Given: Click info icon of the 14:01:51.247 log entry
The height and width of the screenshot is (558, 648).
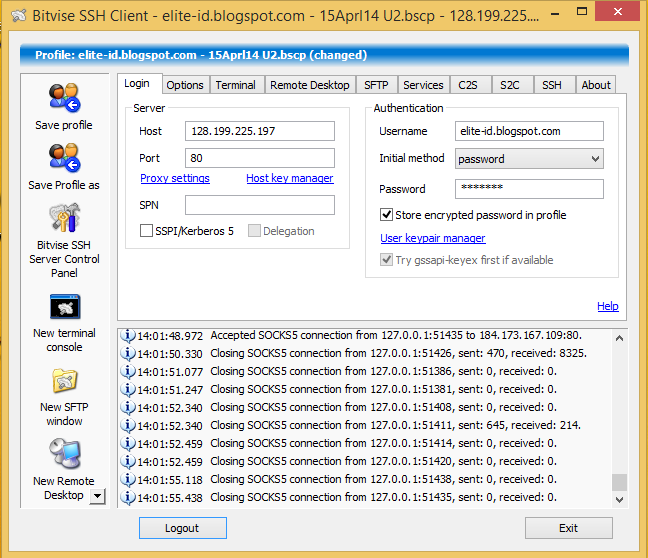Looking at the screenshot, I should point(128,389).
